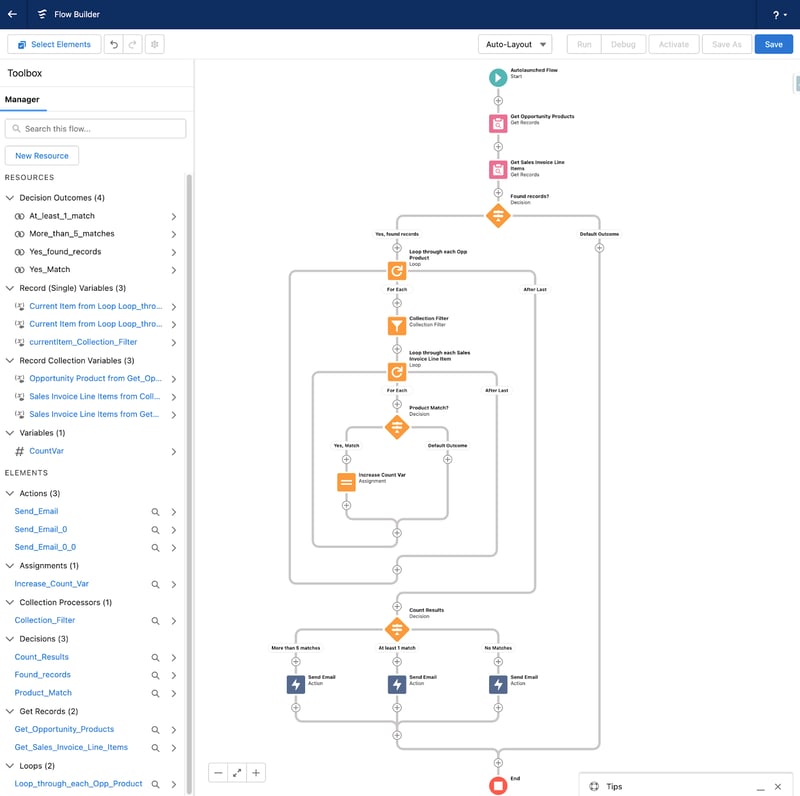This screenshot has width=800, height=796.
Task: Select the Collection Filter node on canvas
Action: 397,324
